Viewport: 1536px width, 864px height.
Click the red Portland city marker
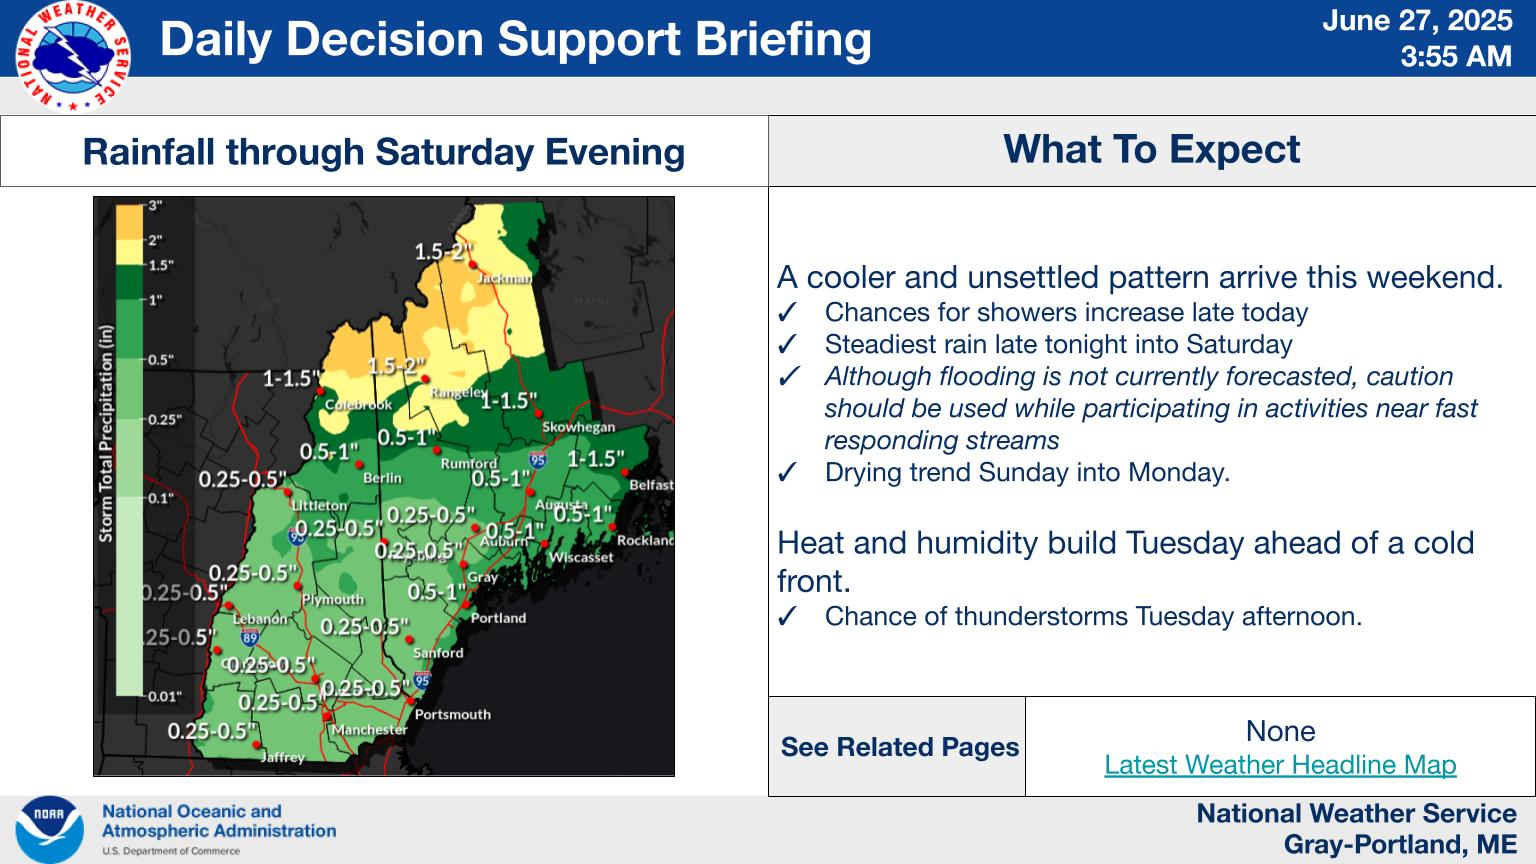[x=465, y=603]
